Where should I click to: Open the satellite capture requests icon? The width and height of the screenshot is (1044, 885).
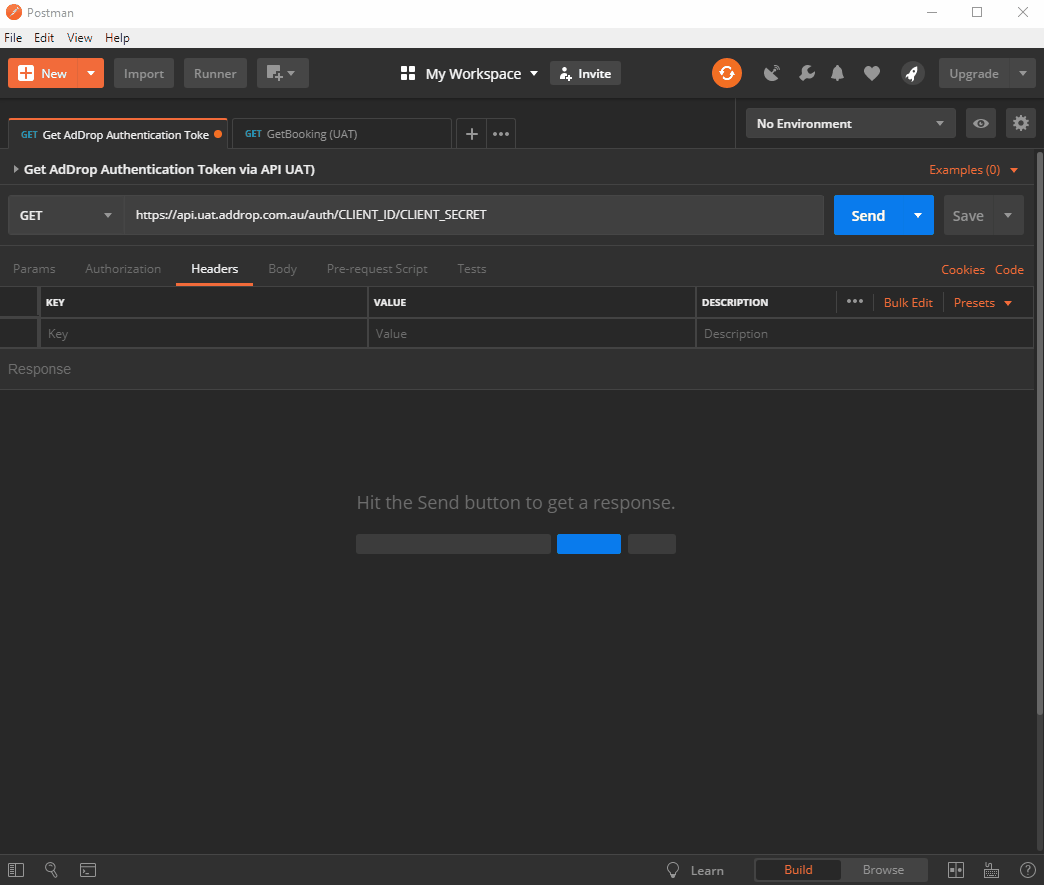coord(772,73)
